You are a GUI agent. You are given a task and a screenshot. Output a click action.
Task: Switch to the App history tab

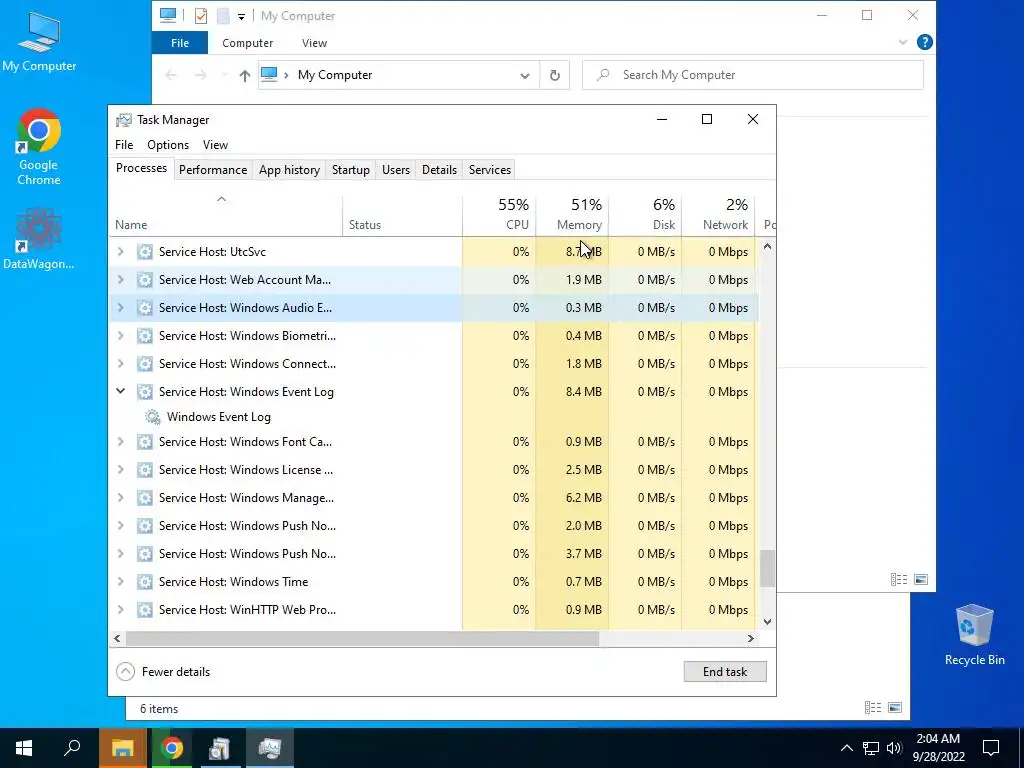coord(289,170)
